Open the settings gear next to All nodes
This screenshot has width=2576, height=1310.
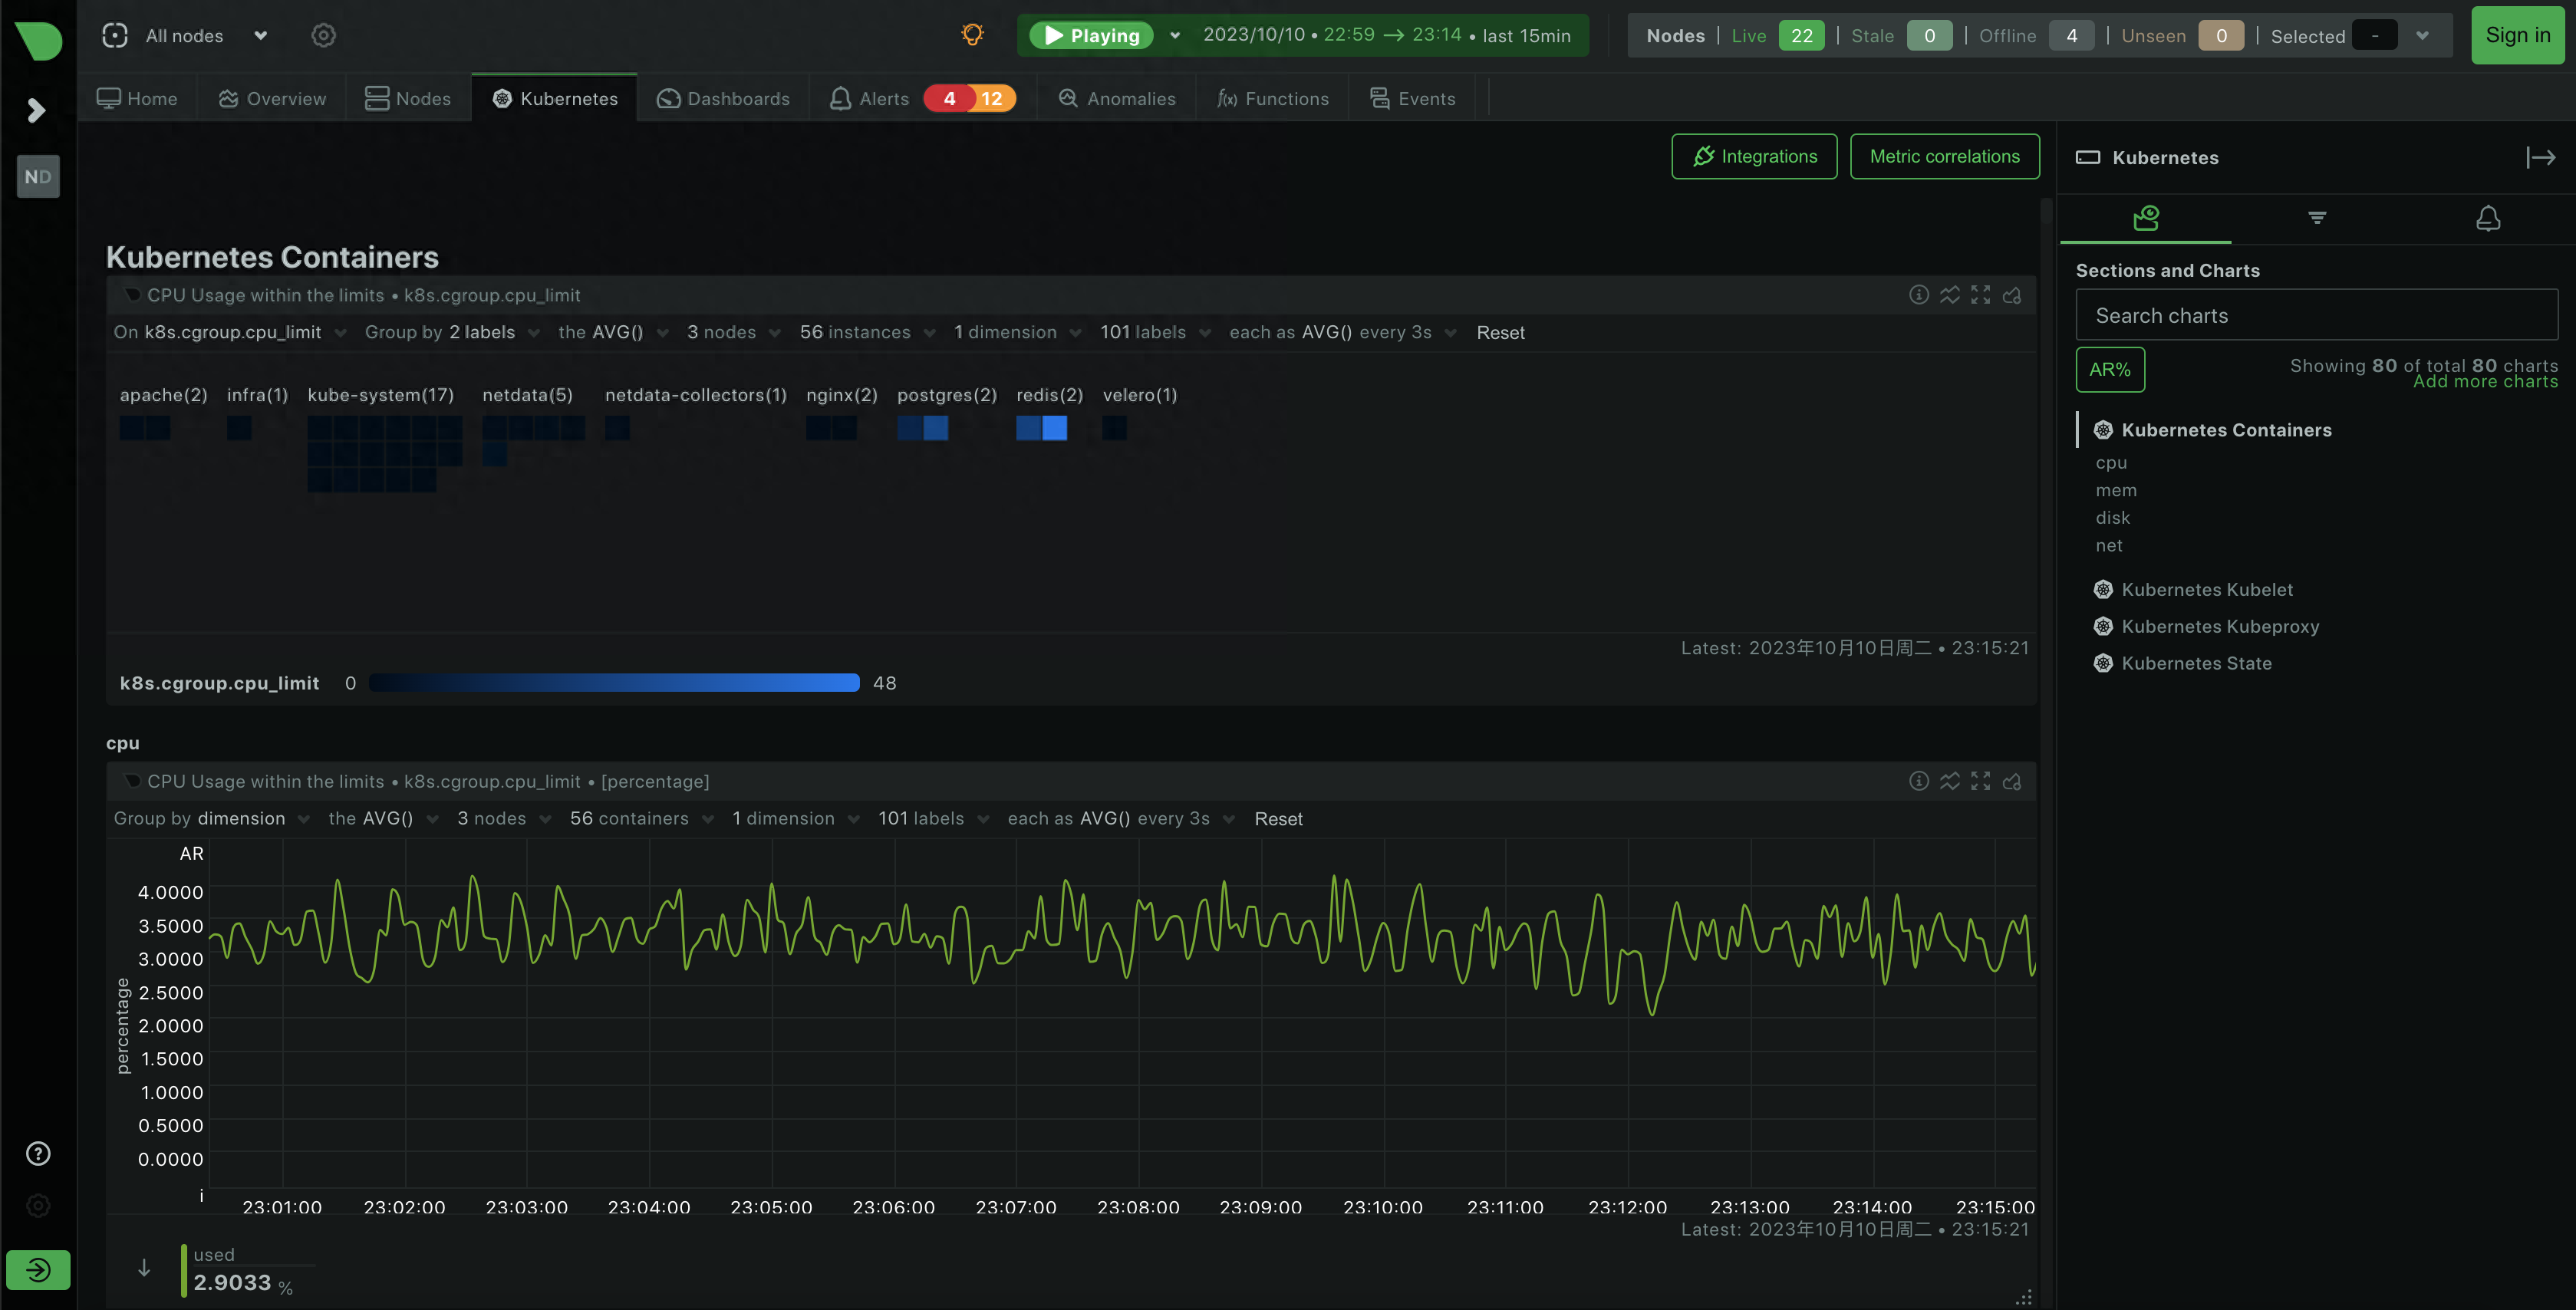pos(323,35)
